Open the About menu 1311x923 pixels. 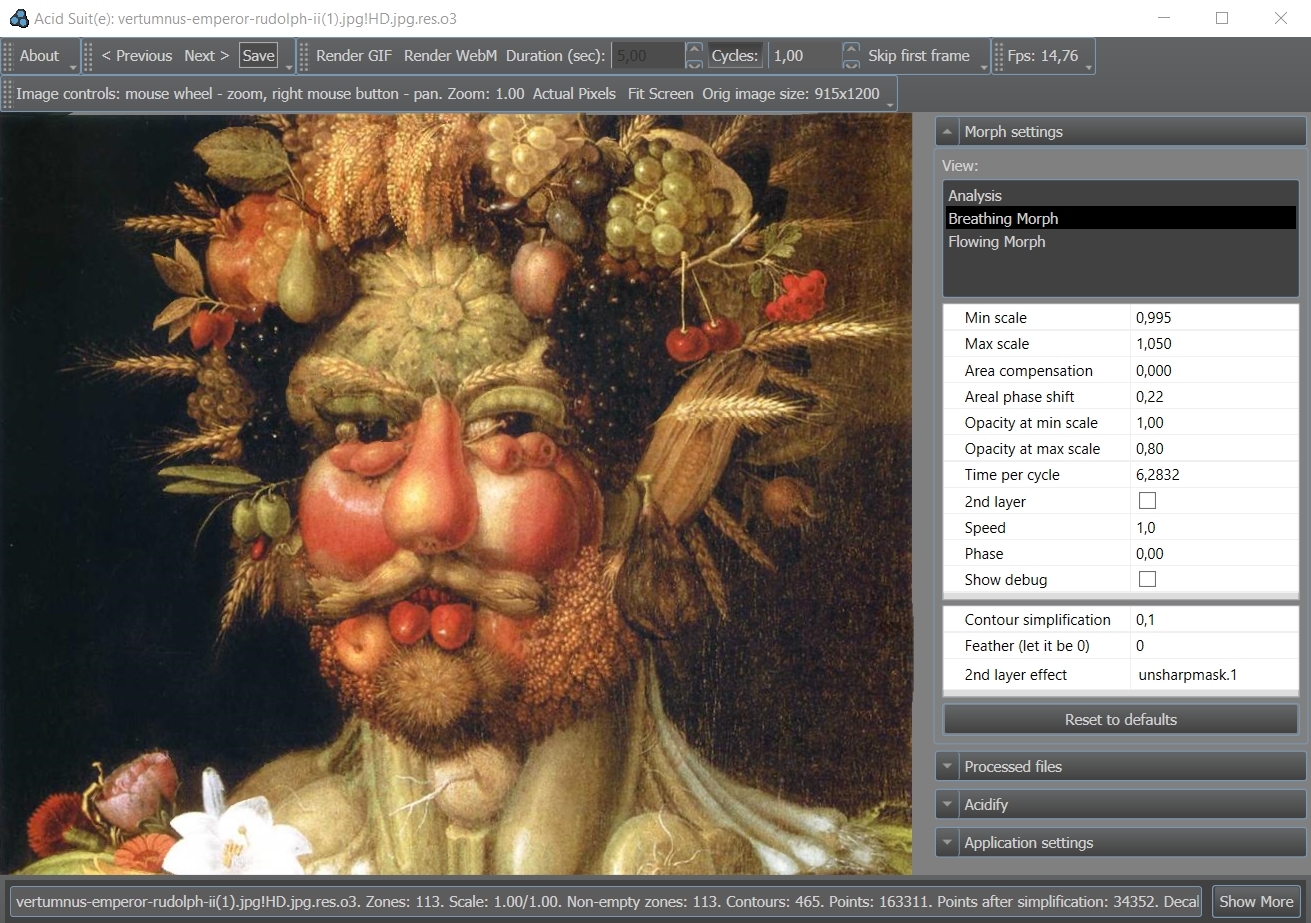(40, 56)
